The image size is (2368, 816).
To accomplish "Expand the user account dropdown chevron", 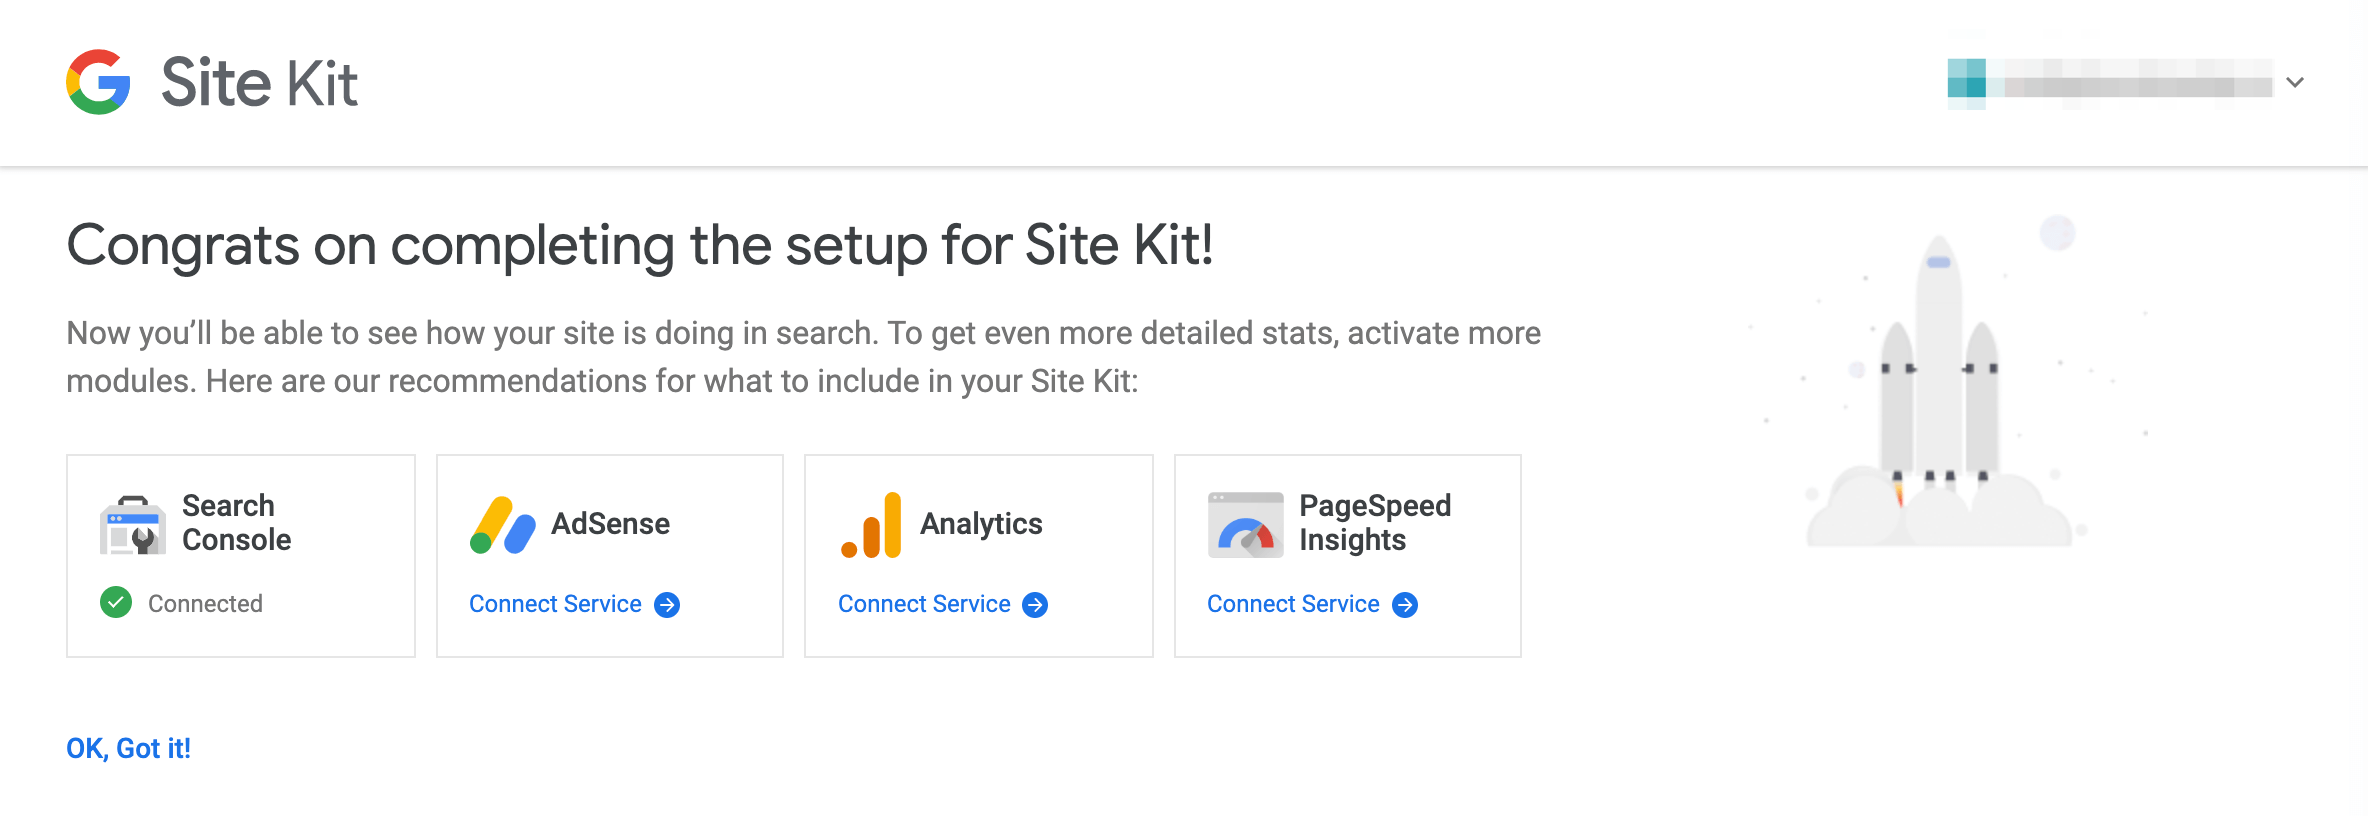I will (2296, 82).
